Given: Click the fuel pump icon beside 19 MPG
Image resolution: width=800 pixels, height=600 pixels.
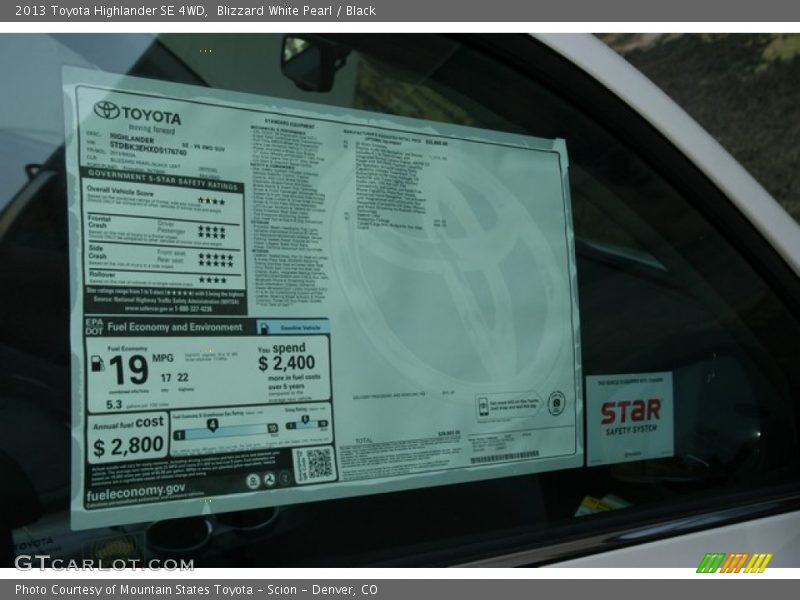Looking at the screenshot, I should [x=97, y=363].
